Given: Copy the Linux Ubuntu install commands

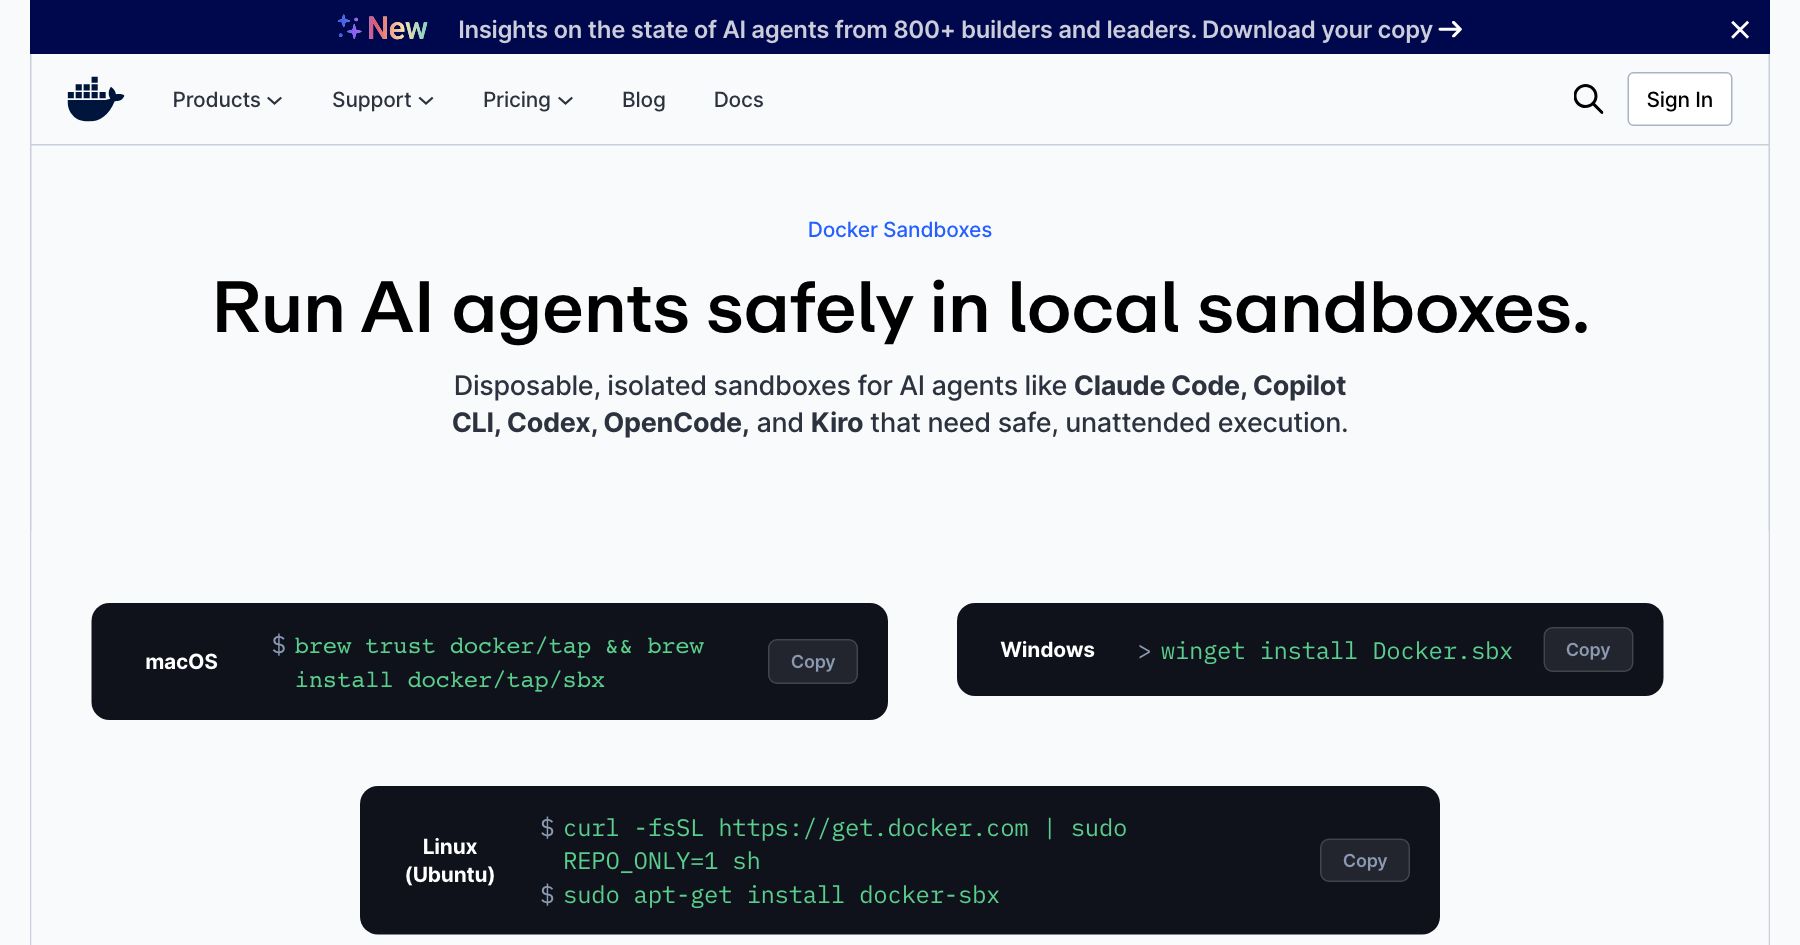Looking at the screenshot, I should point(1365,860).
